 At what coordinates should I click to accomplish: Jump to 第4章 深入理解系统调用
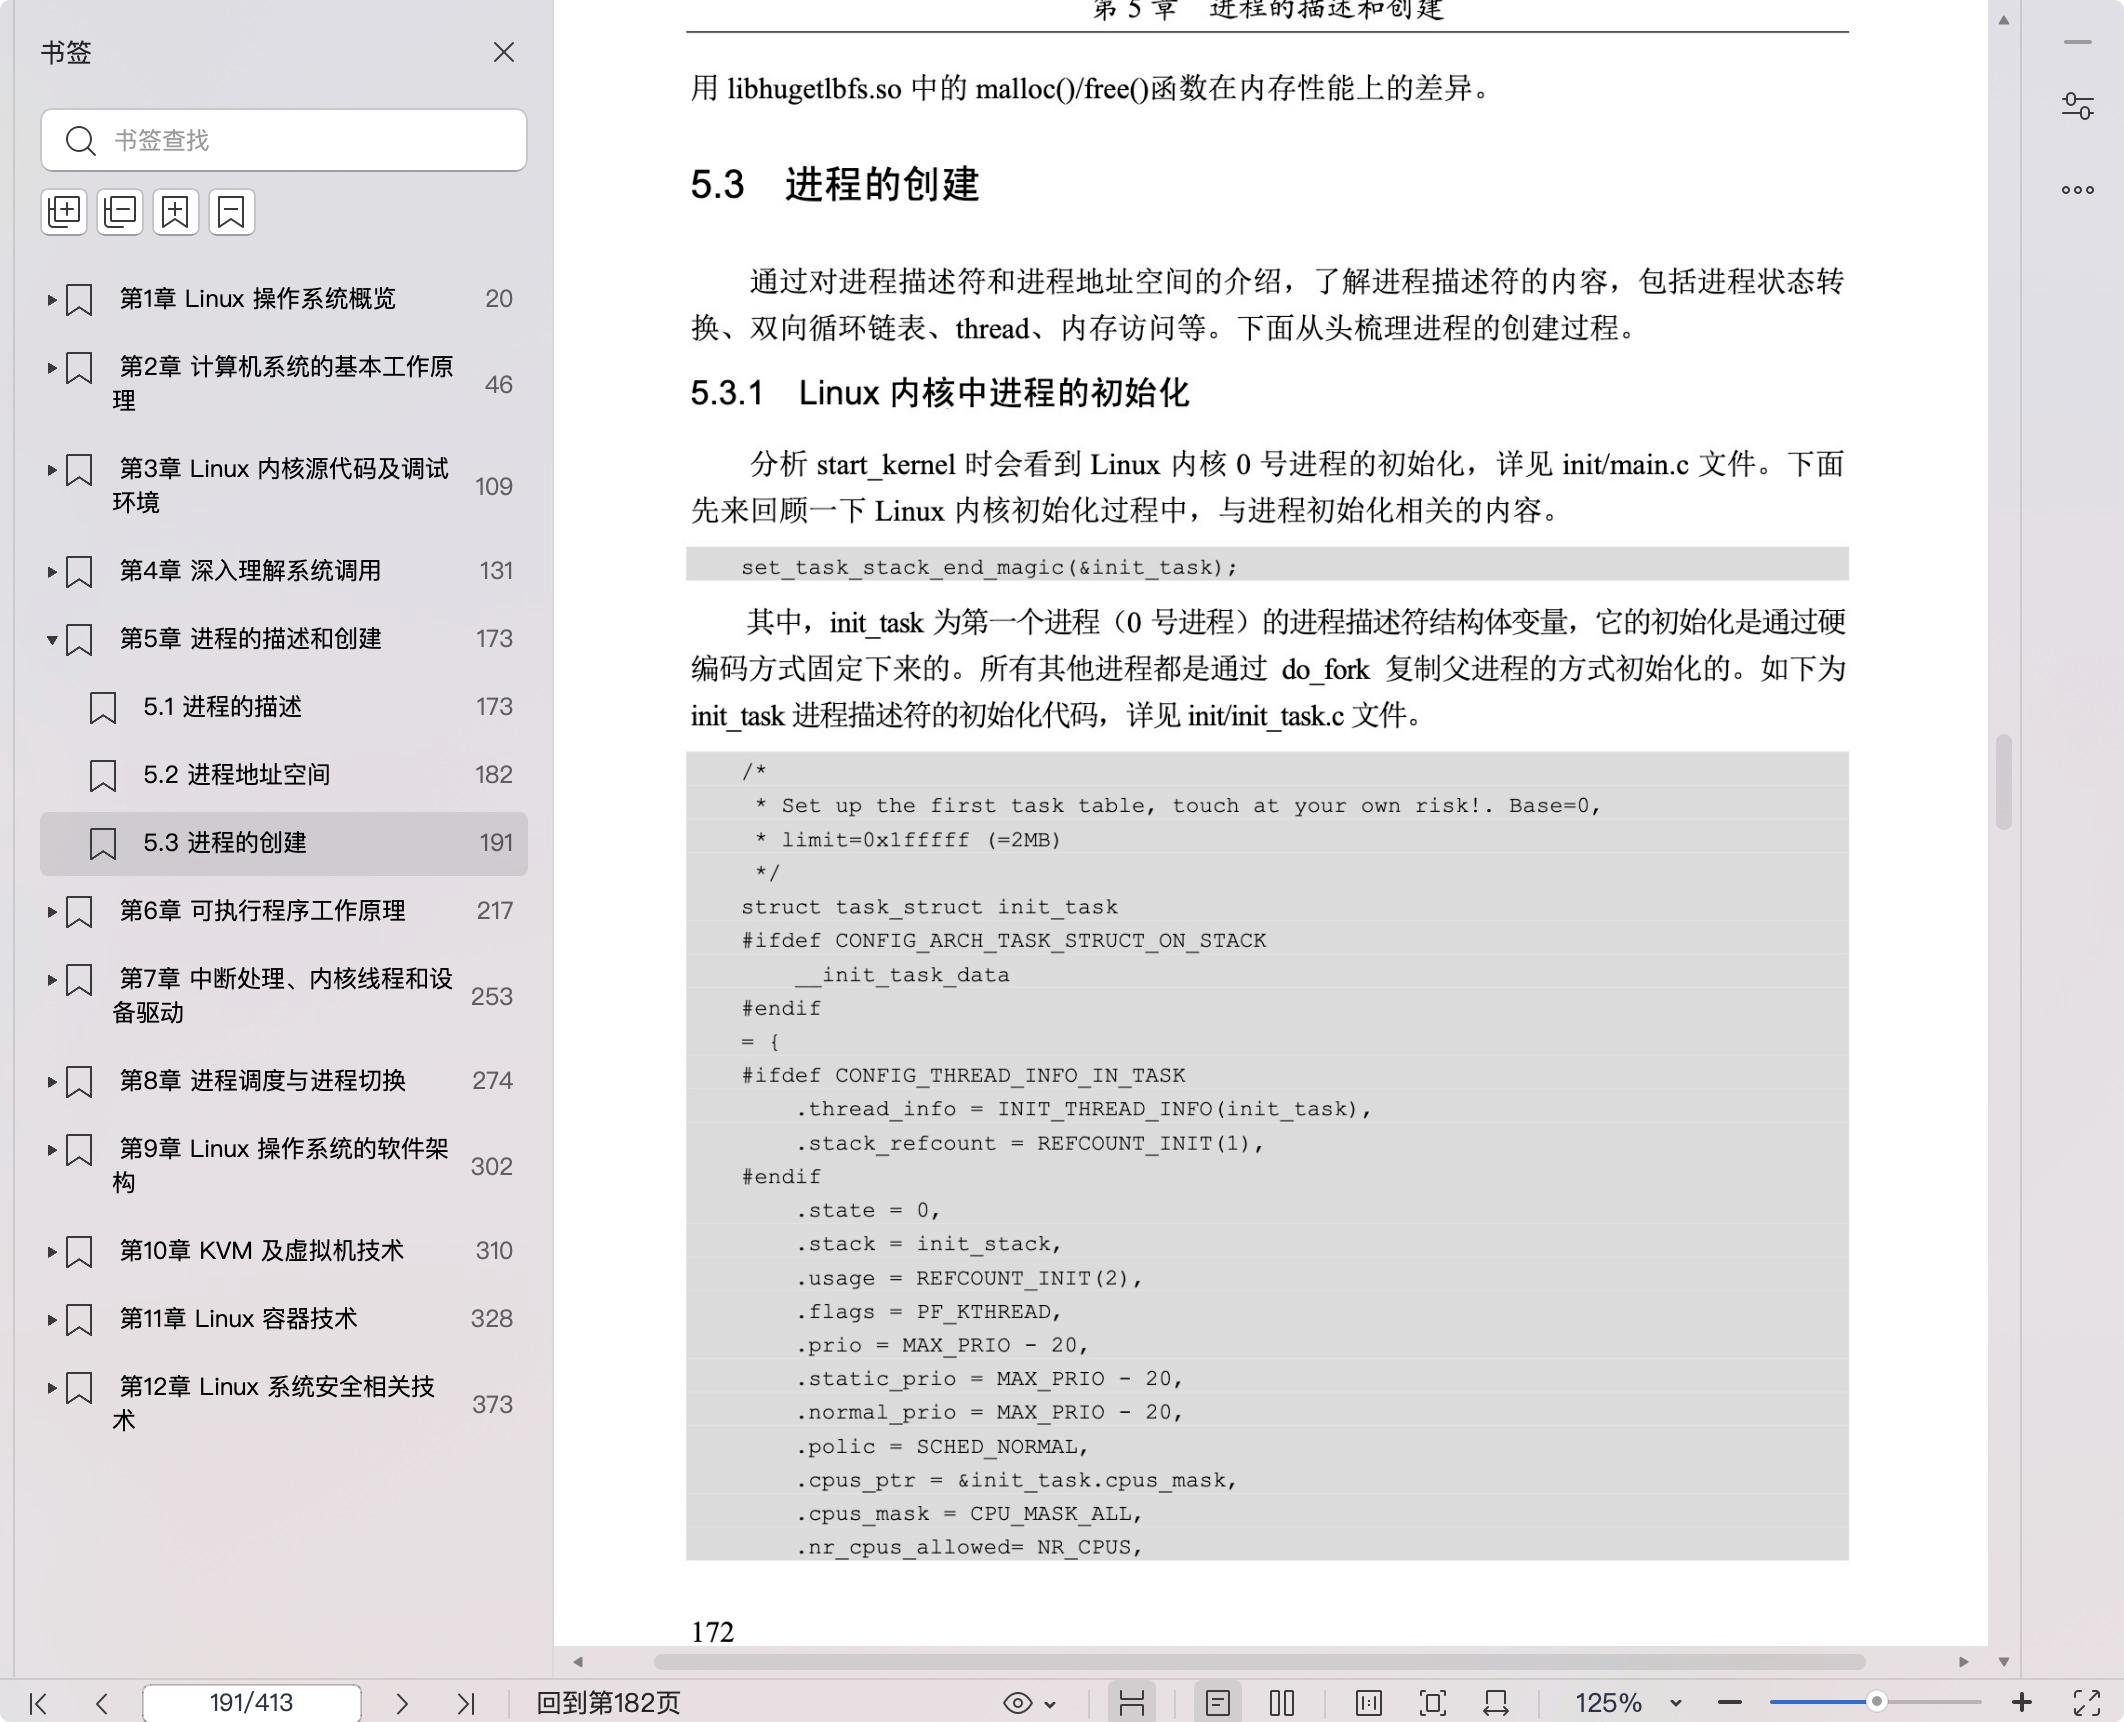coord(250,571)
